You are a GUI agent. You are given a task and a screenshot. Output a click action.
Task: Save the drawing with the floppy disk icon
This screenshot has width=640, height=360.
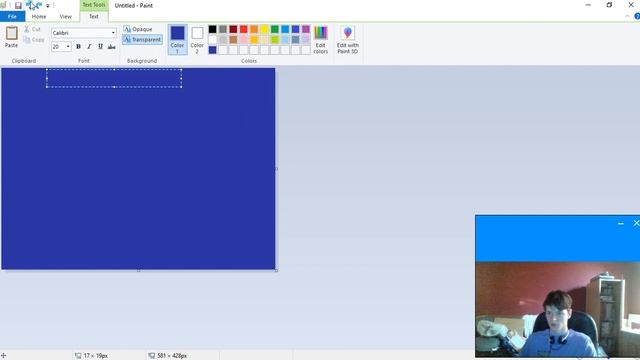(18, 5)
